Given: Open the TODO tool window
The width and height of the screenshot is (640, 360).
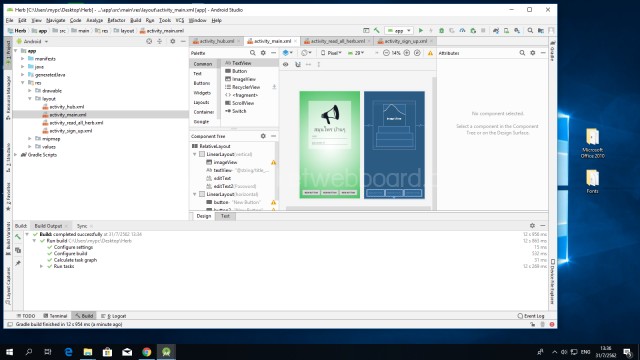Looking at the screenshot, I should tap(26, 316).
